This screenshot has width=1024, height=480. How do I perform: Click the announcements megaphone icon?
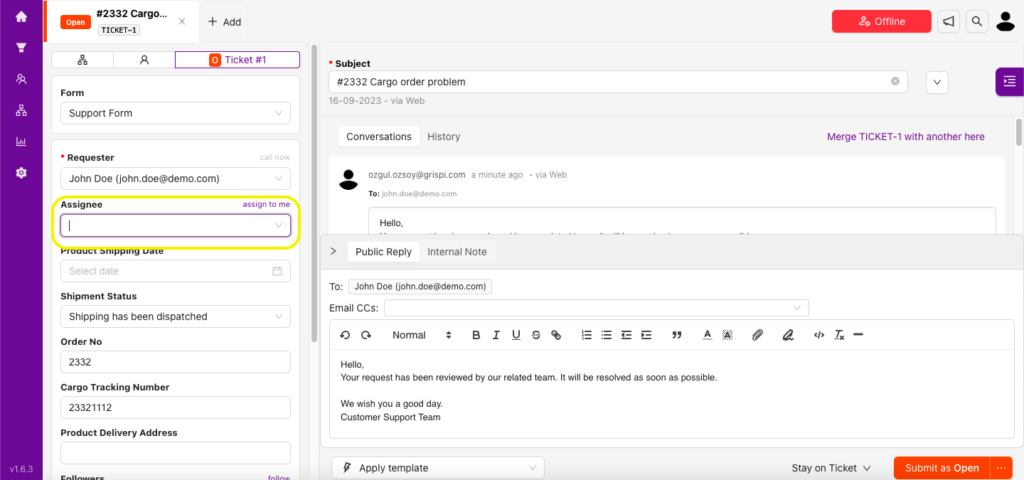tap(948, 22)
